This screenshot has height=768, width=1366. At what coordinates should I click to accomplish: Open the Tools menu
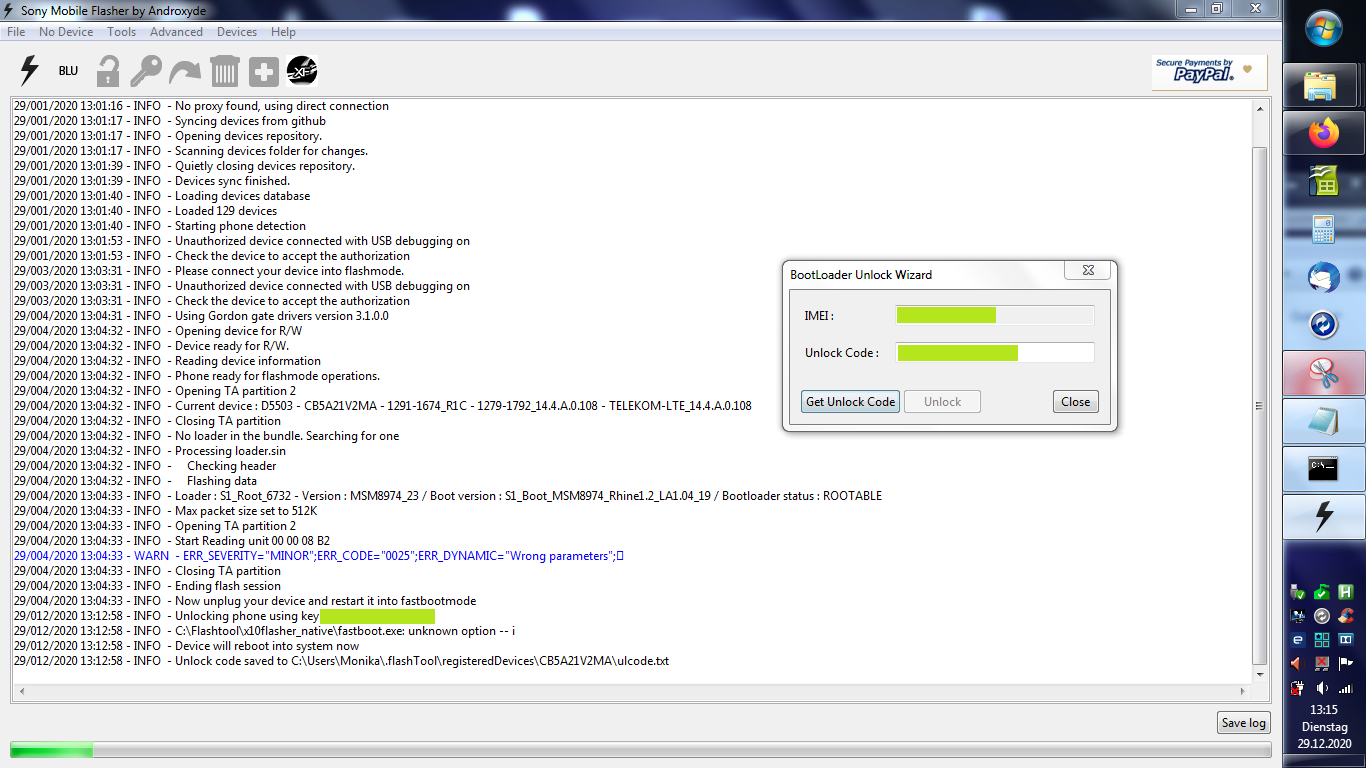[x=122, y=32]
